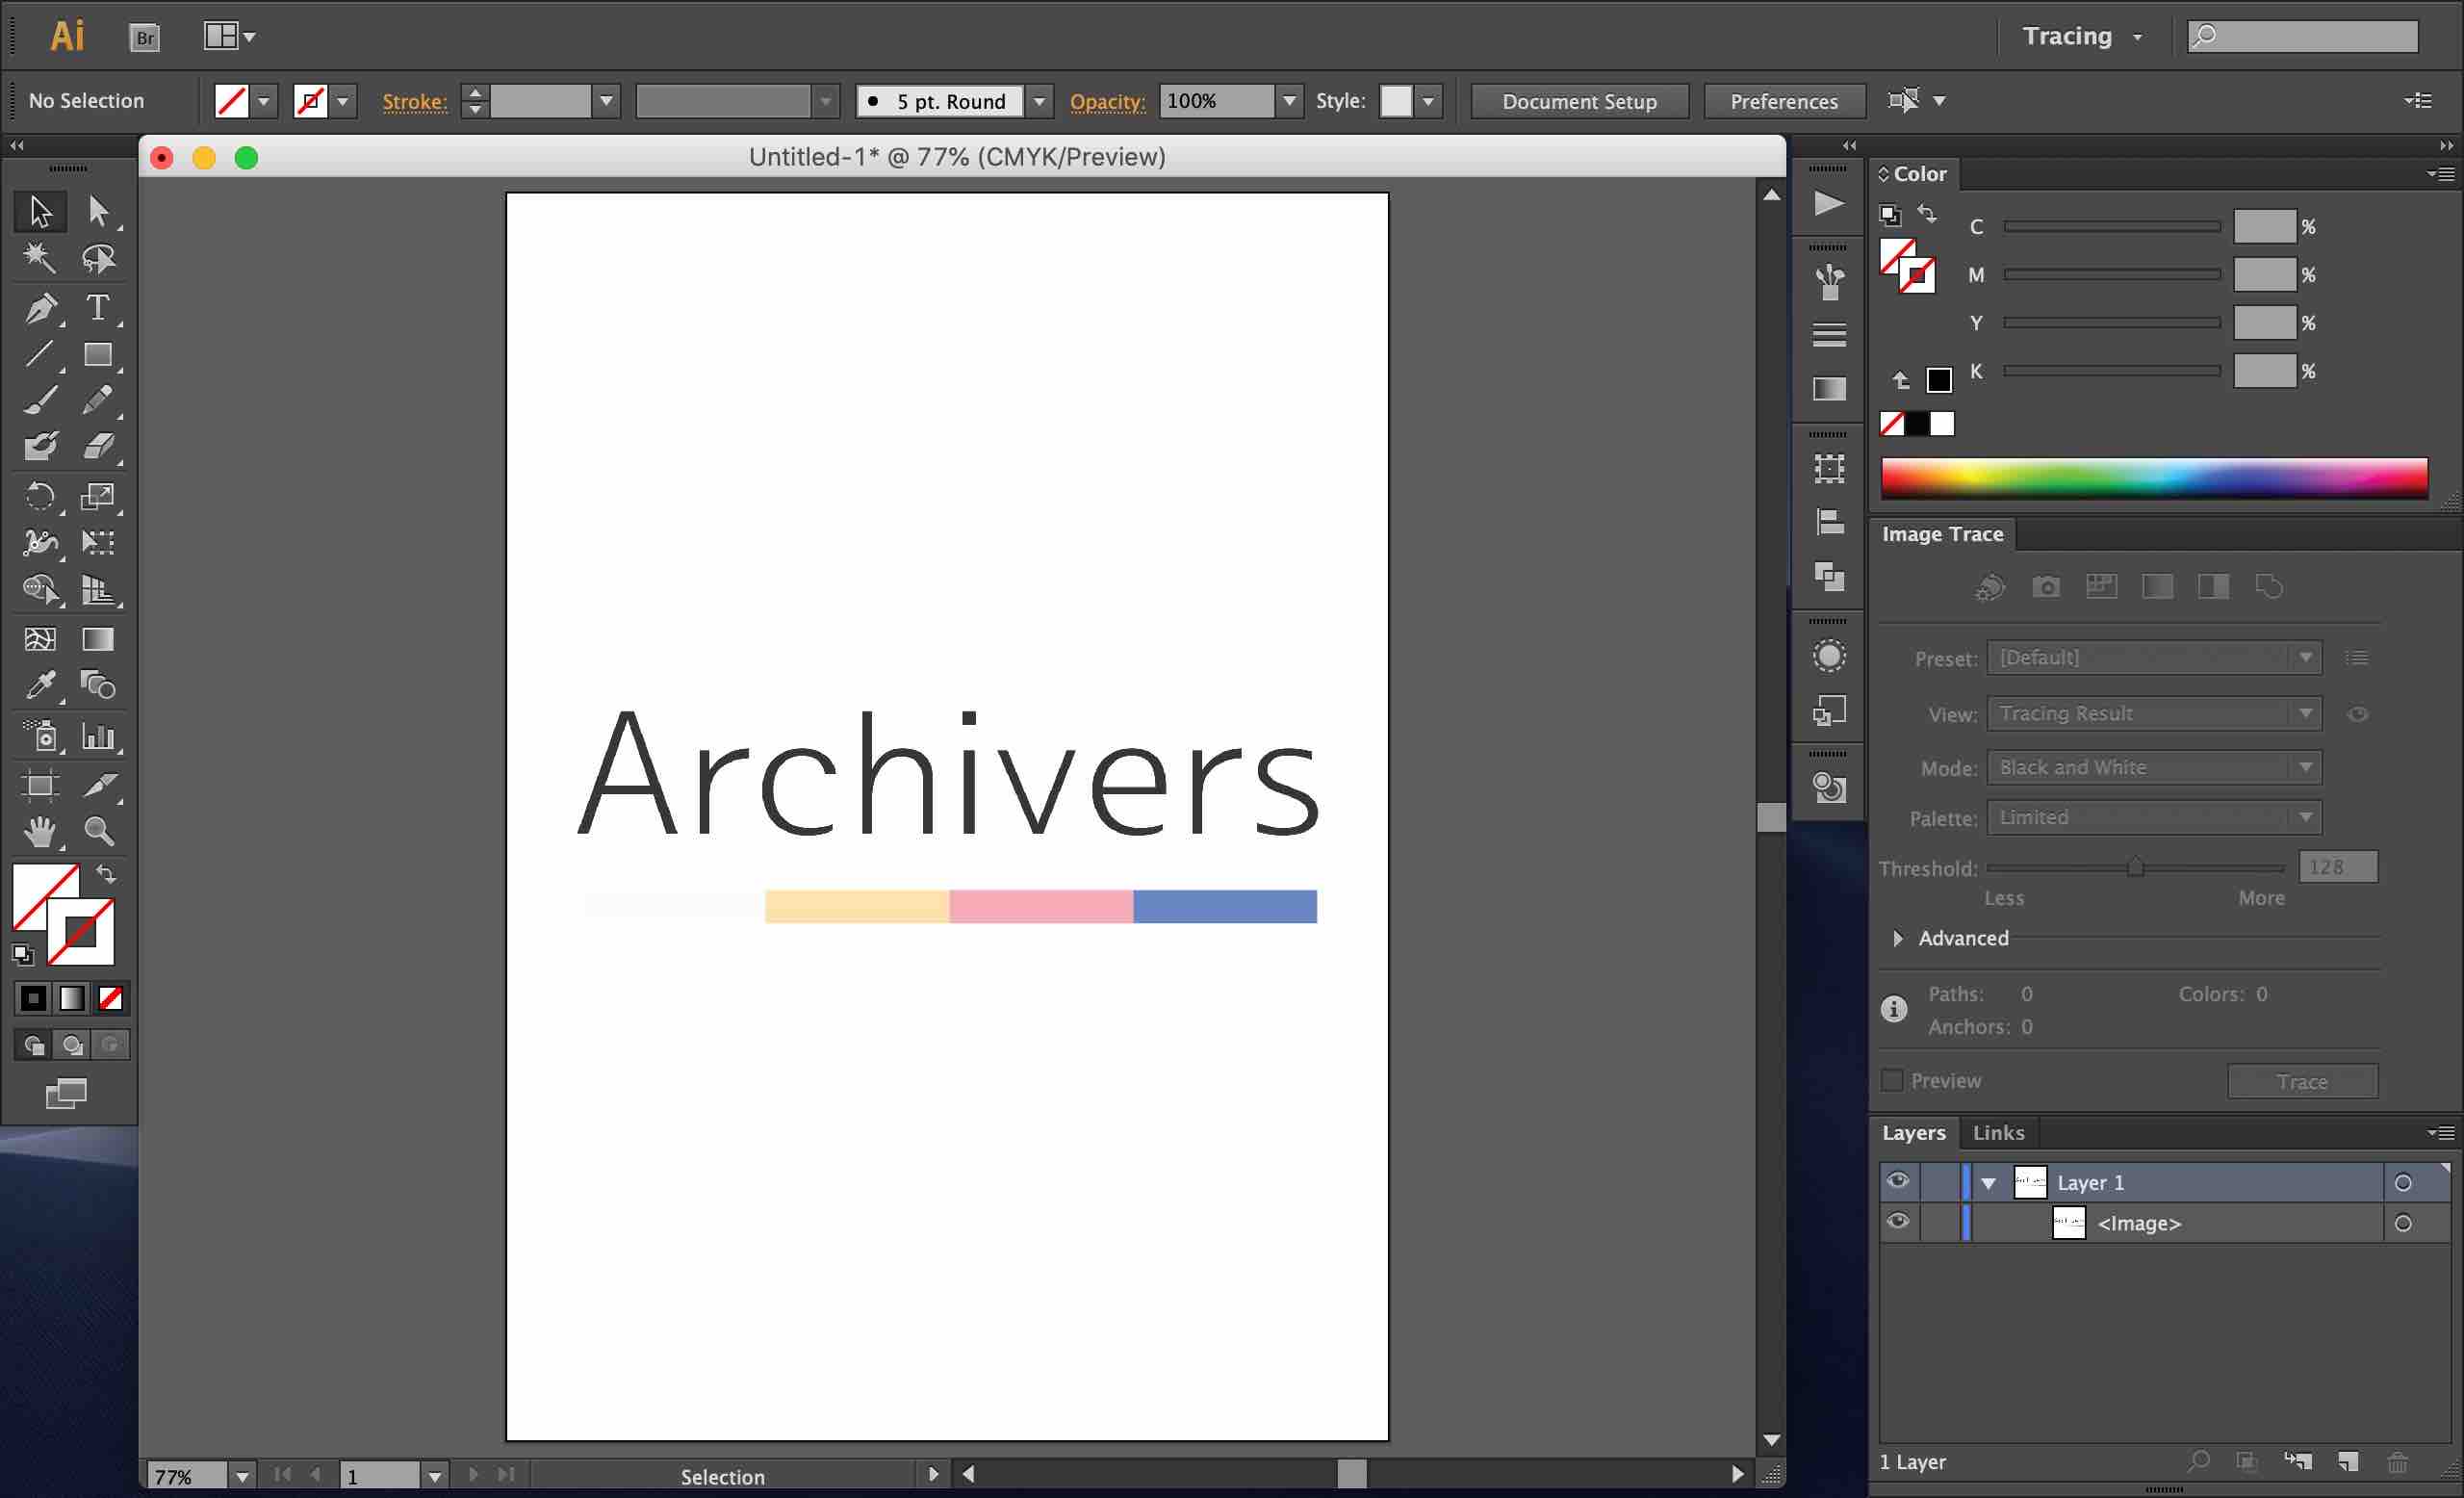
Task: Click the Preferences button
Action: (1784, 101)
